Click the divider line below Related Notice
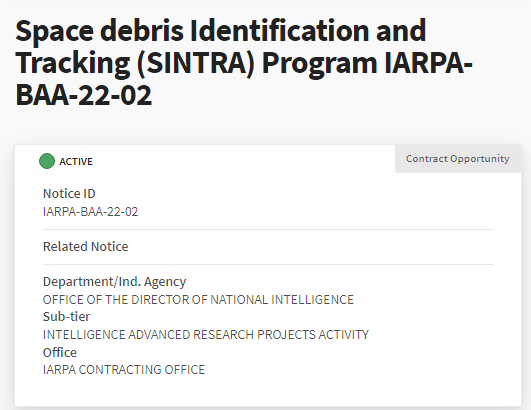The image size is (531, 410). [268, 264]
